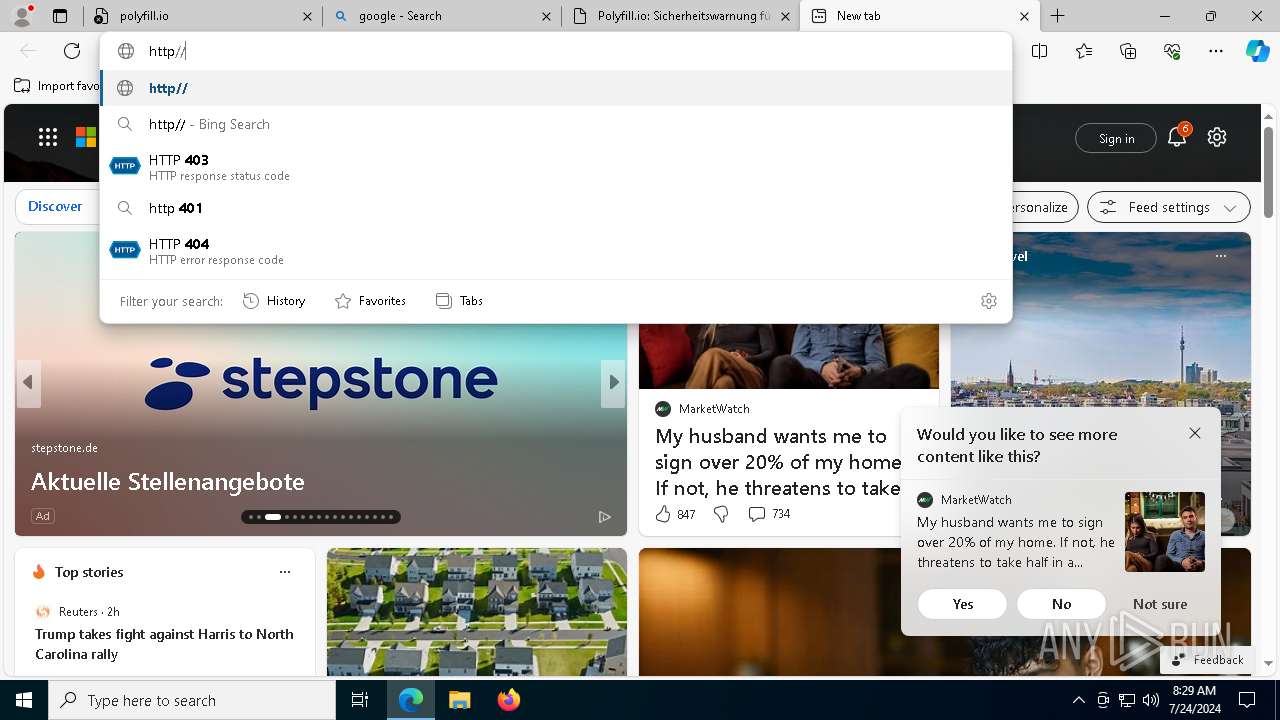Open comments on MarketWatch article

tap(769, 514)
